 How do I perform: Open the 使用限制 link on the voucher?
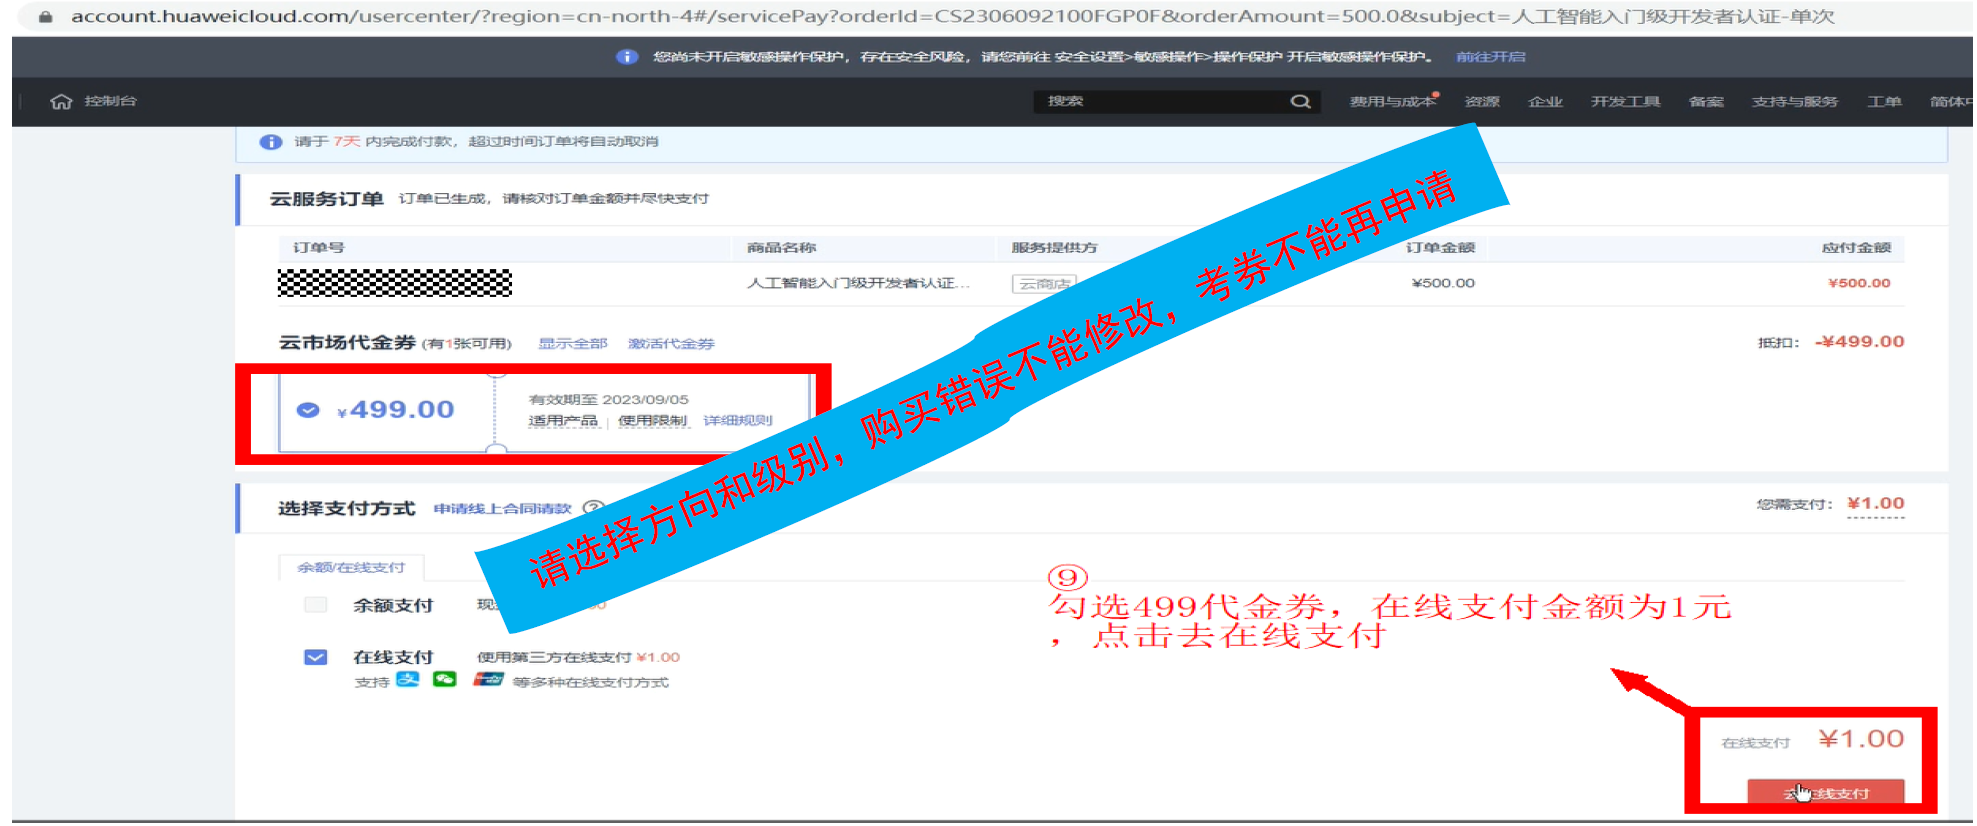(x=652, y=420)
